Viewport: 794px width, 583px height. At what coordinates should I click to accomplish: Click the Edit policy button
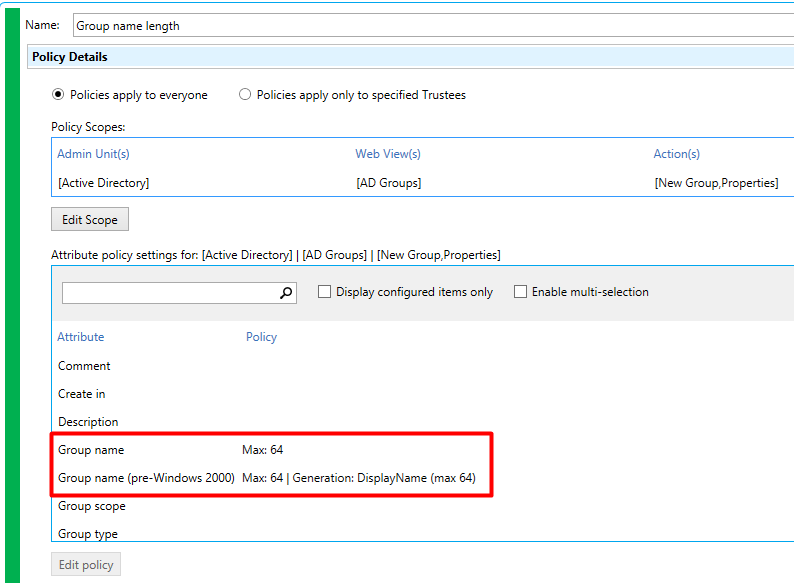point(86,564)
